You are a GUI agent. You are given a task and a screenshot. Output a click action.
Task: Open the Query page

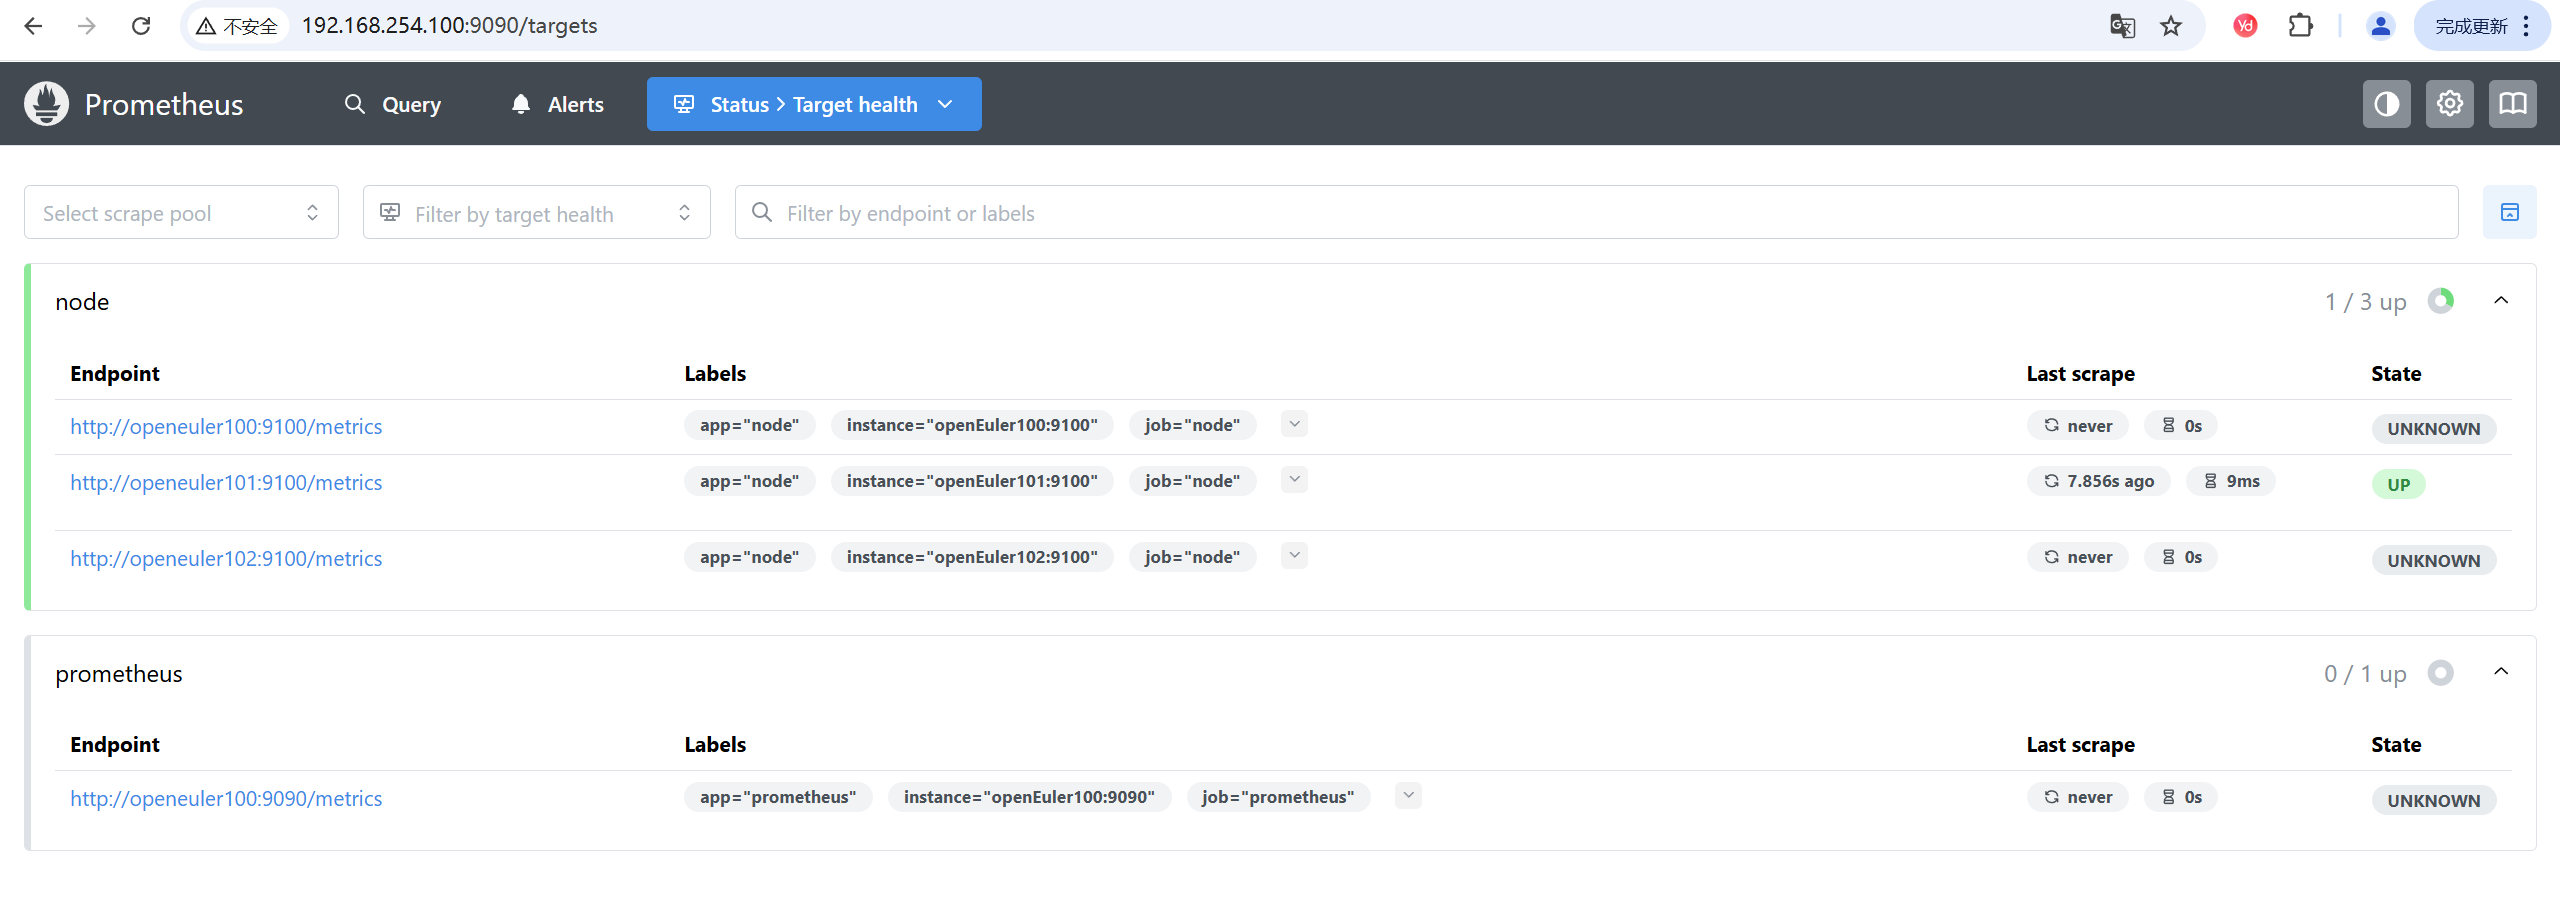click(392, 104)
